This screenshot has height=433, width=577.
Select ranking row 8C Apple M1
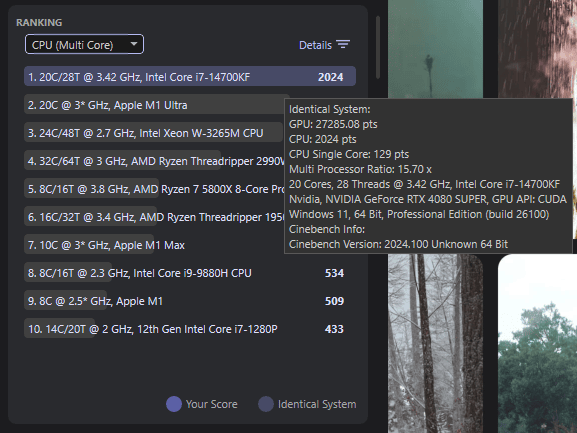[190, 301]
